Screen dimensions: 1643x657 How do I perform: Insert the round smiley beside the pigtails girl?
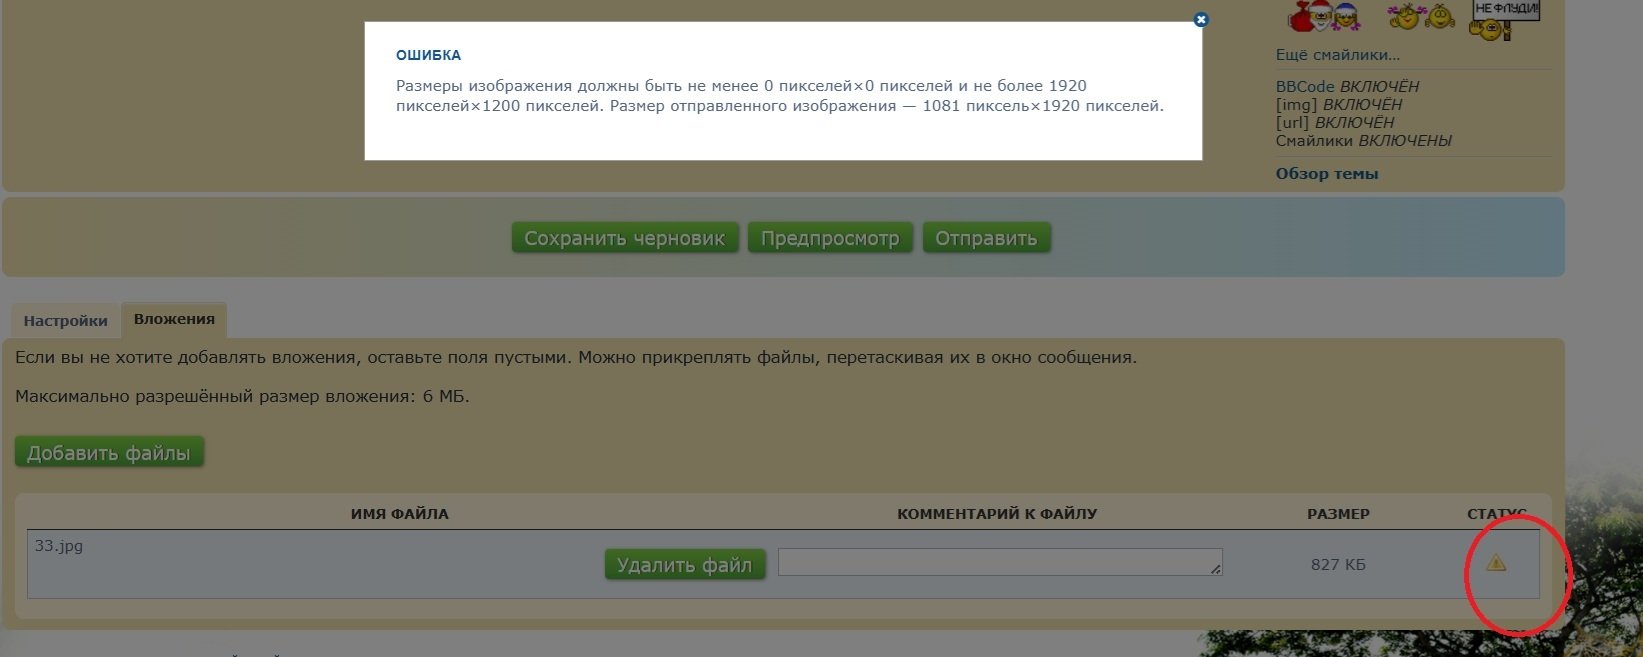click(x=1440, y=17)
